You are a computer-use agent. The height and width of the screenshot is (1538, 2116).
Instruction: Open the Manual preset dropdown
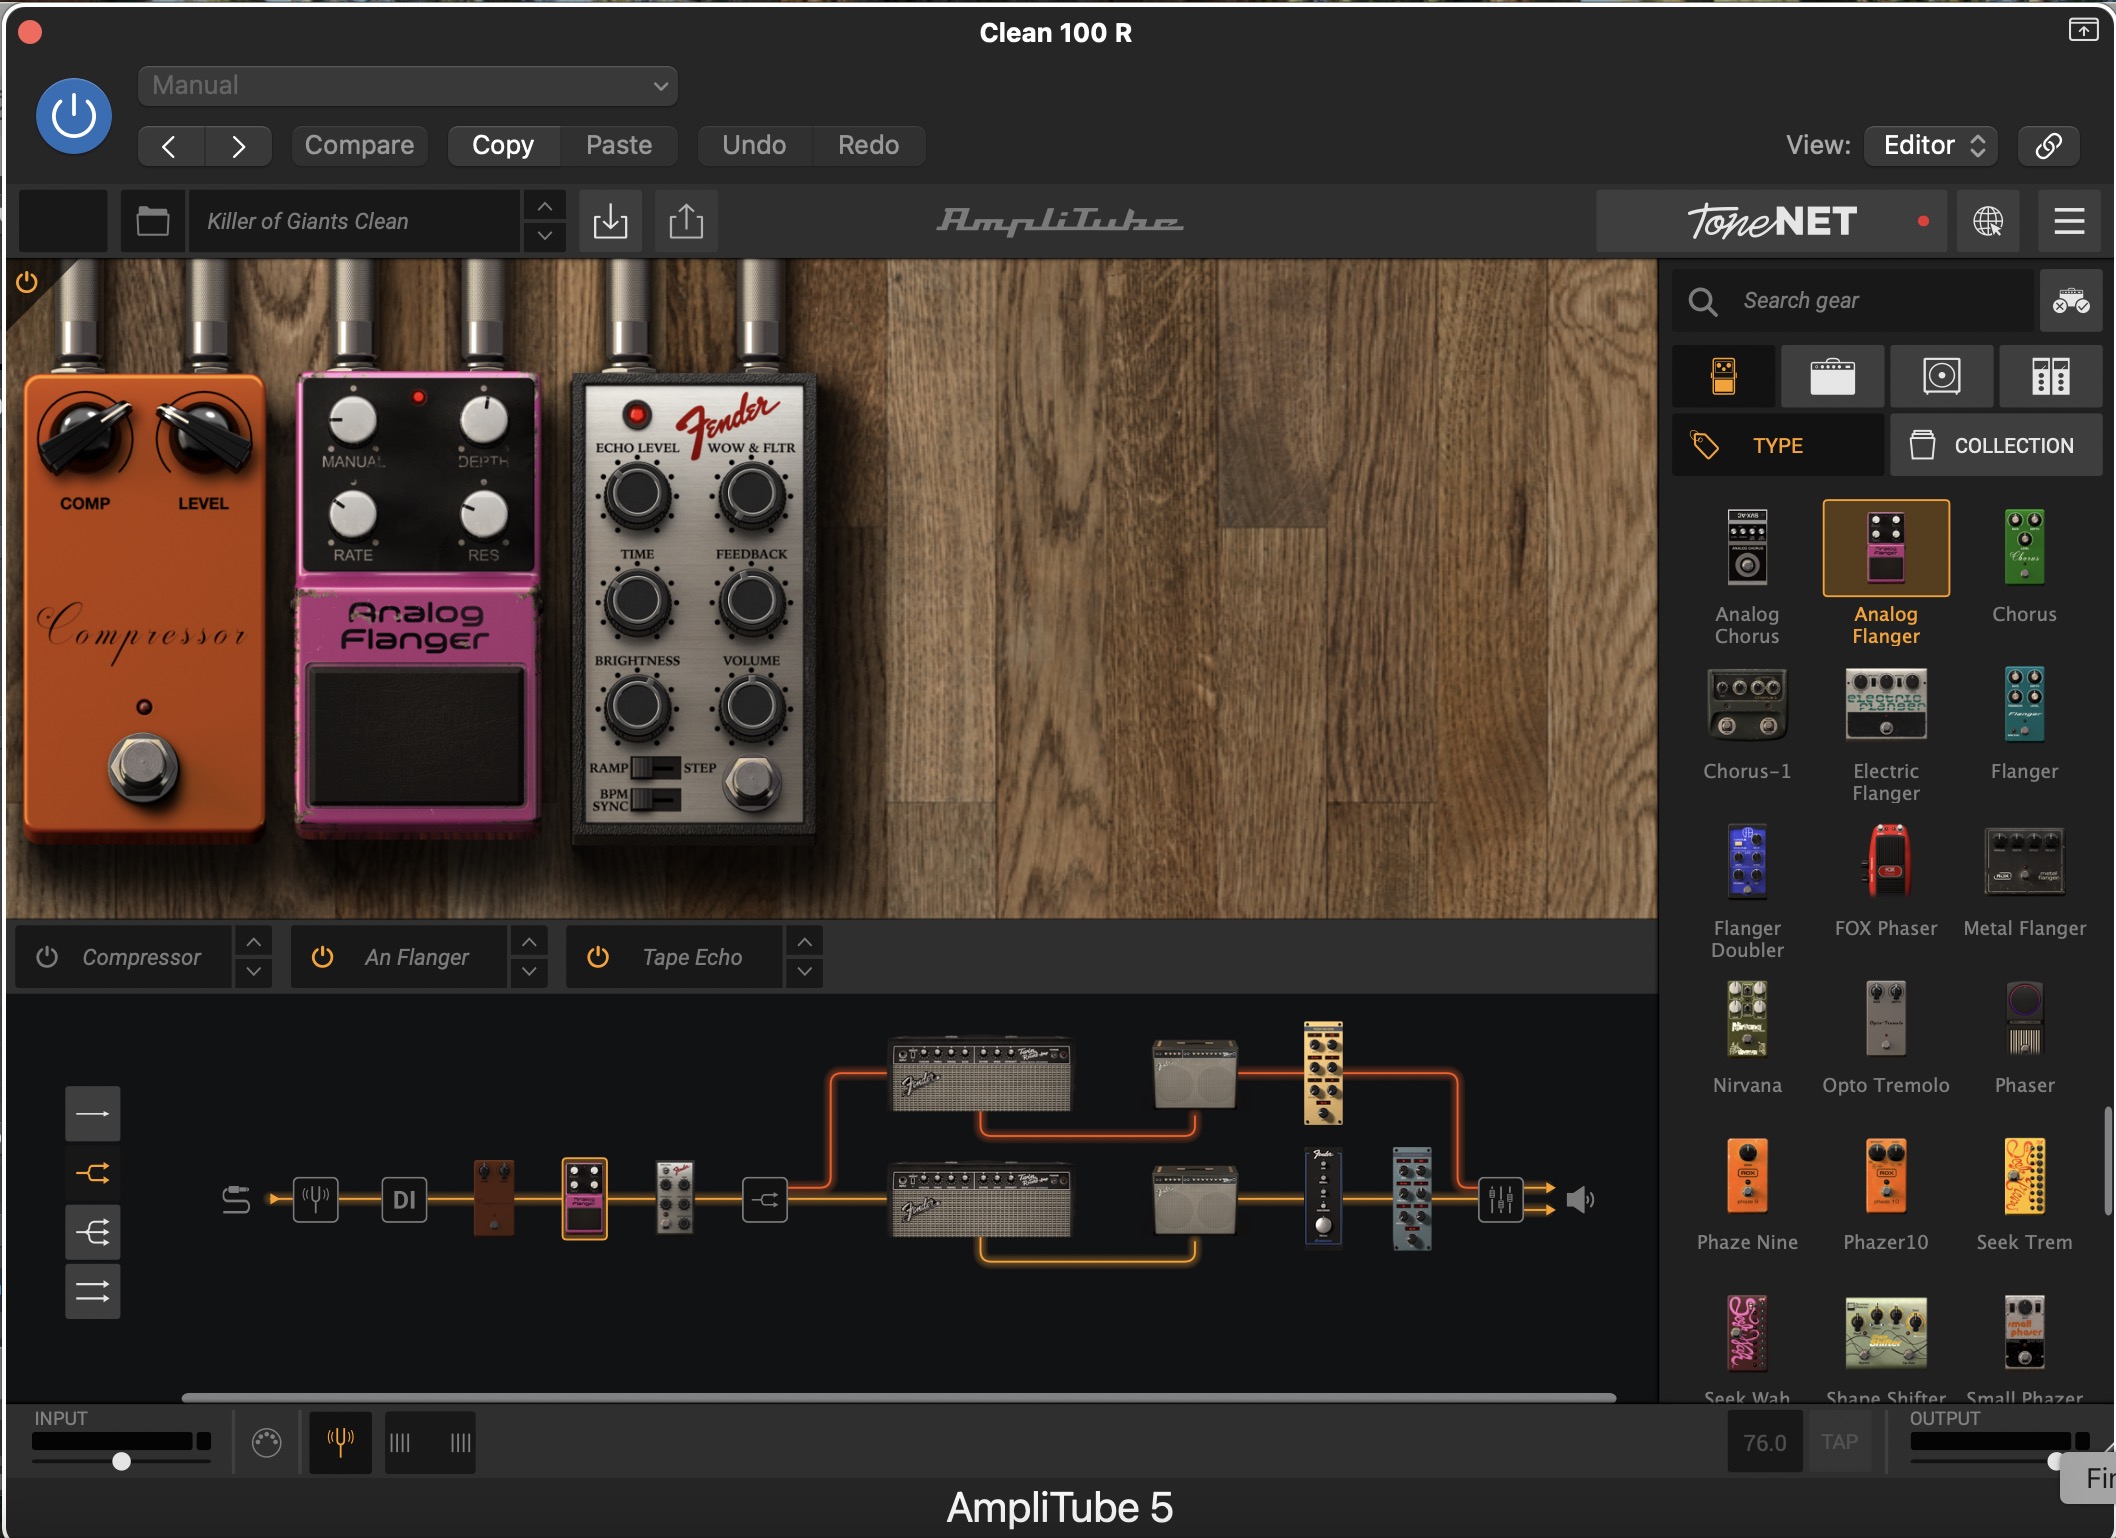point(408,86)
